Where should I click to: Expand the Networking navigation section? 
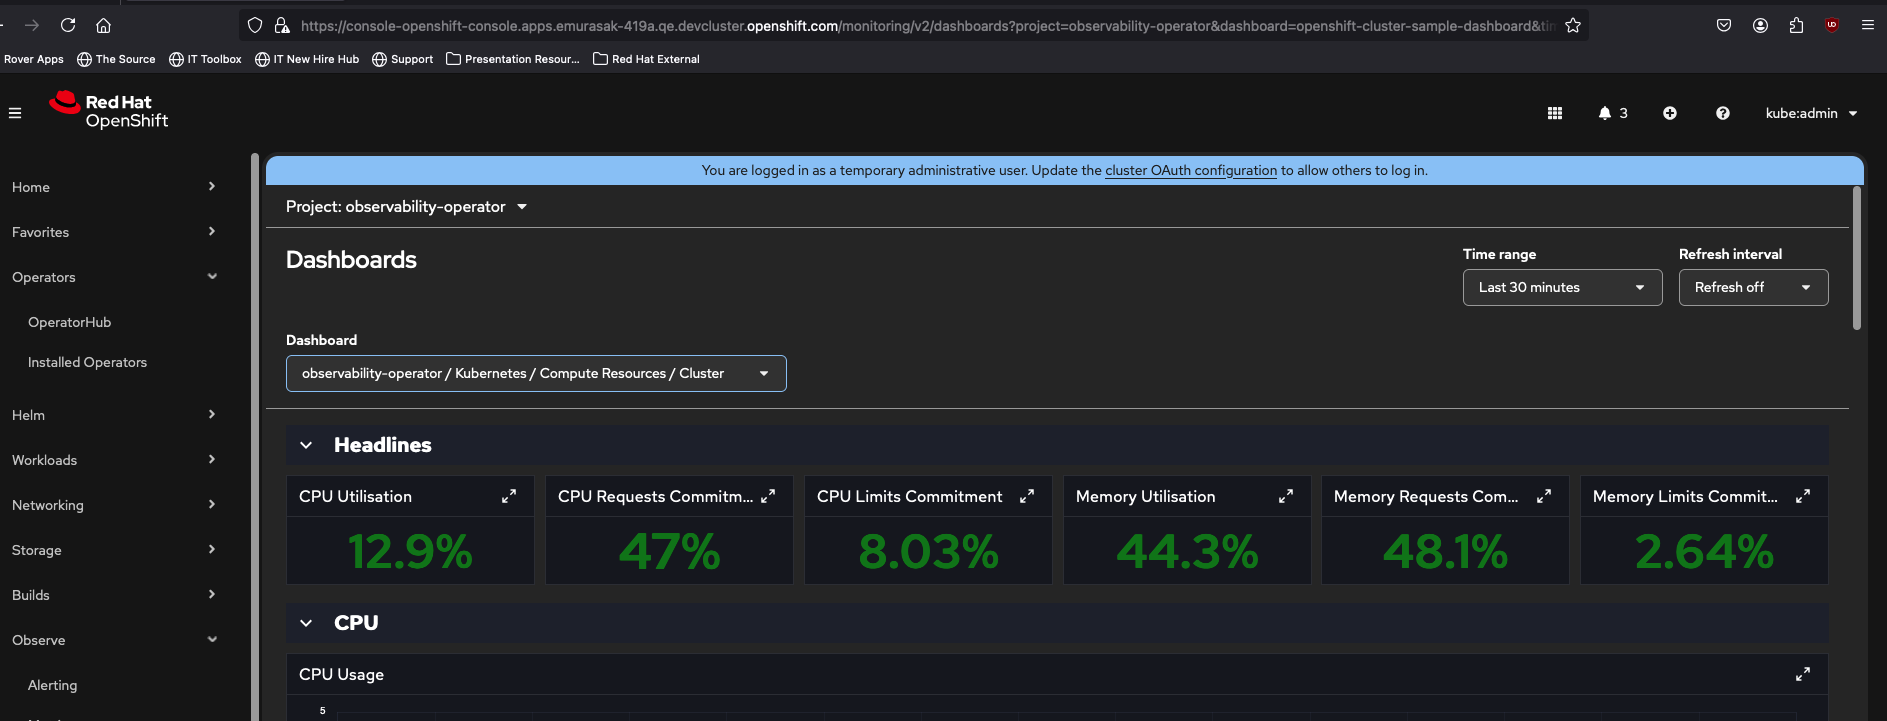(115, 505)
